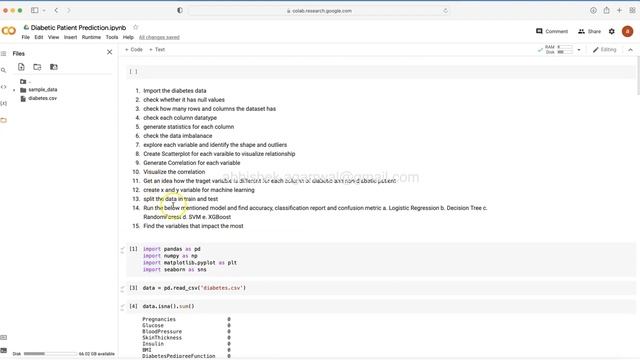Go forward with Safari's forward arrow
This screenshot has height=360, width=640.
point(69,10)
